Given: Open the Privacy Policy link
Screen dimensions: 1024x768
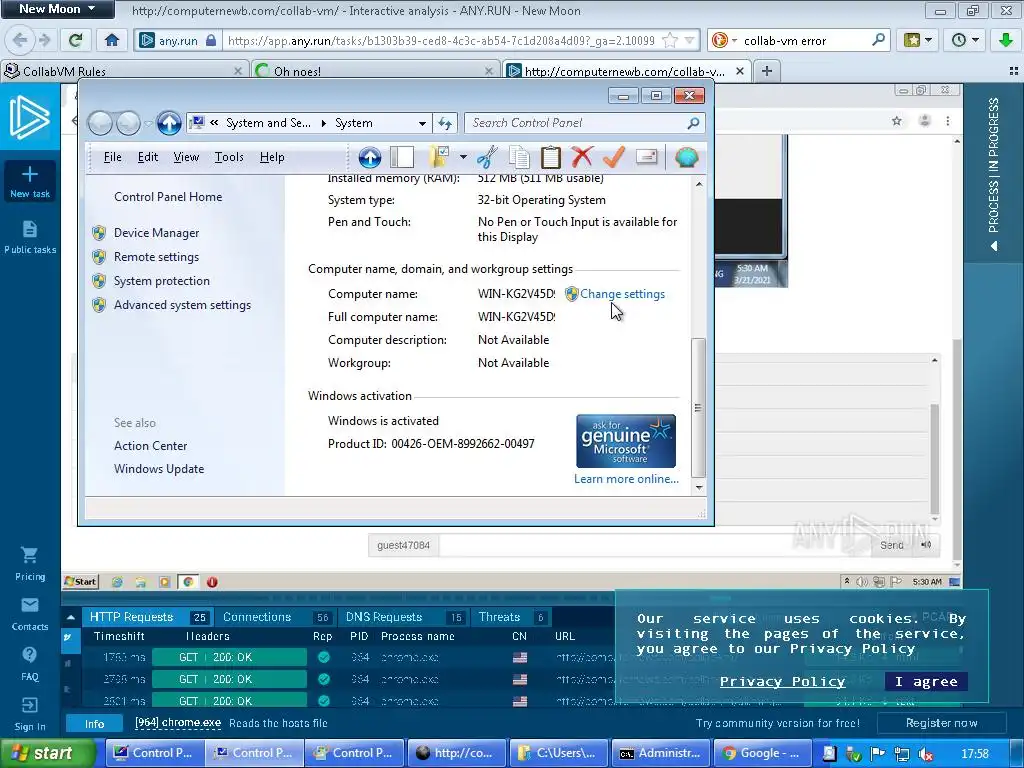Looking at the screenshot, I should [x=782, y=682].
